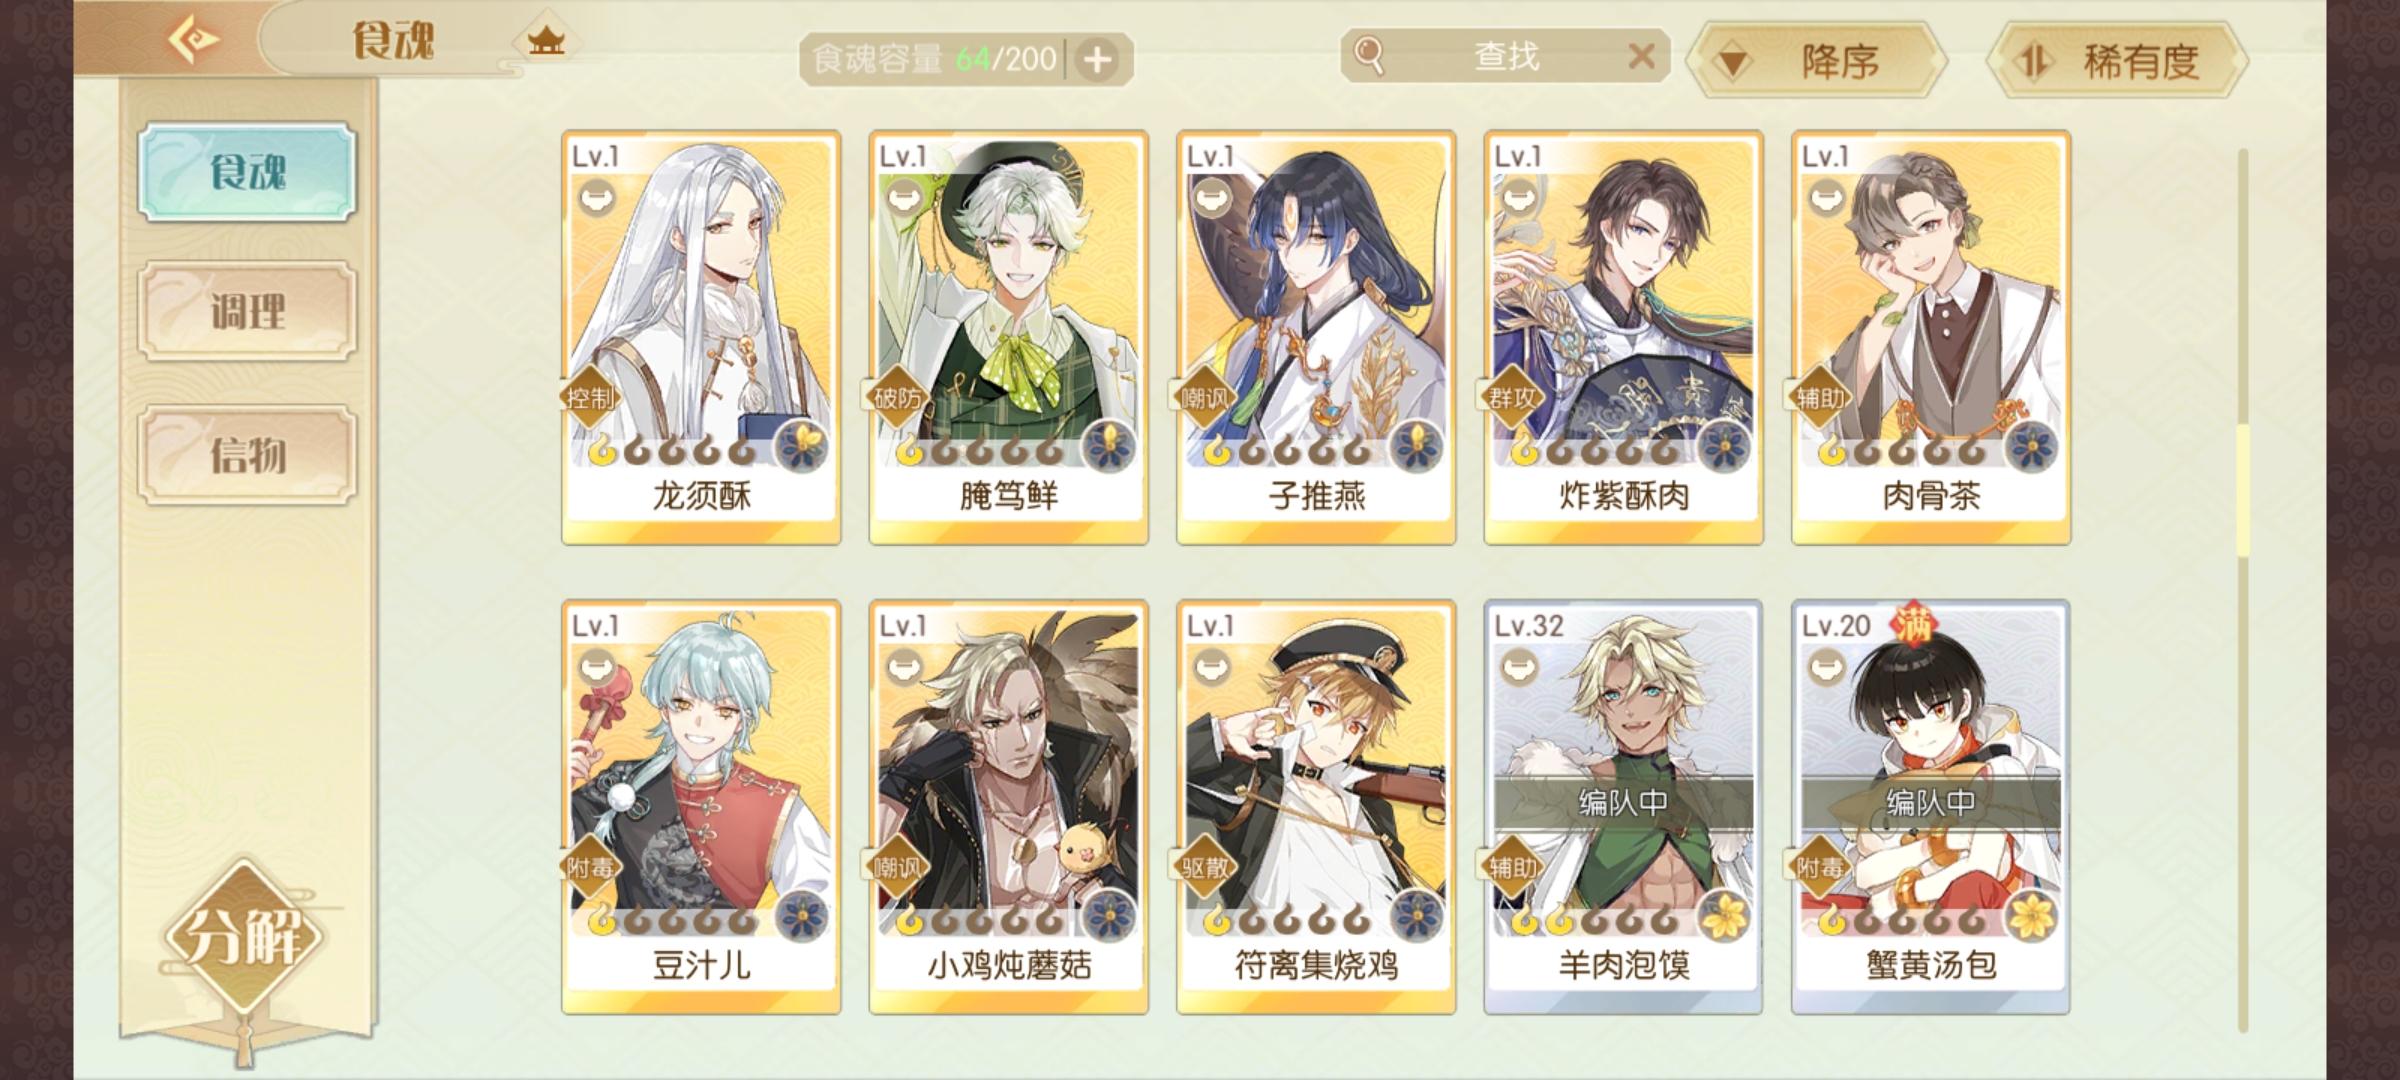Open the pavilion home icon

tap(546, 41)
